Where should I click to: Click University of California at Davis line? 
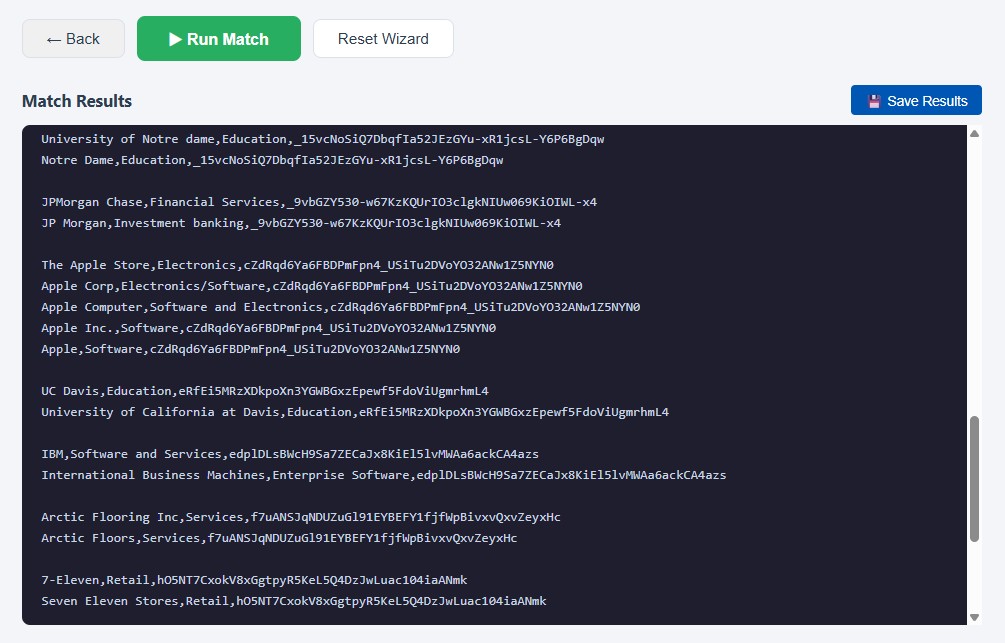[355, 412]
